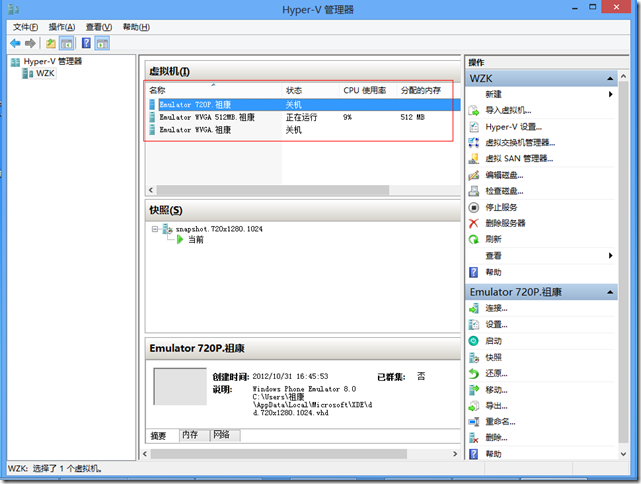The height and width of the screenshot is (484, 641).
Task: Click the blue Help question mark toolbar icon
Action: pyautogui.click(x=86, y=43)
